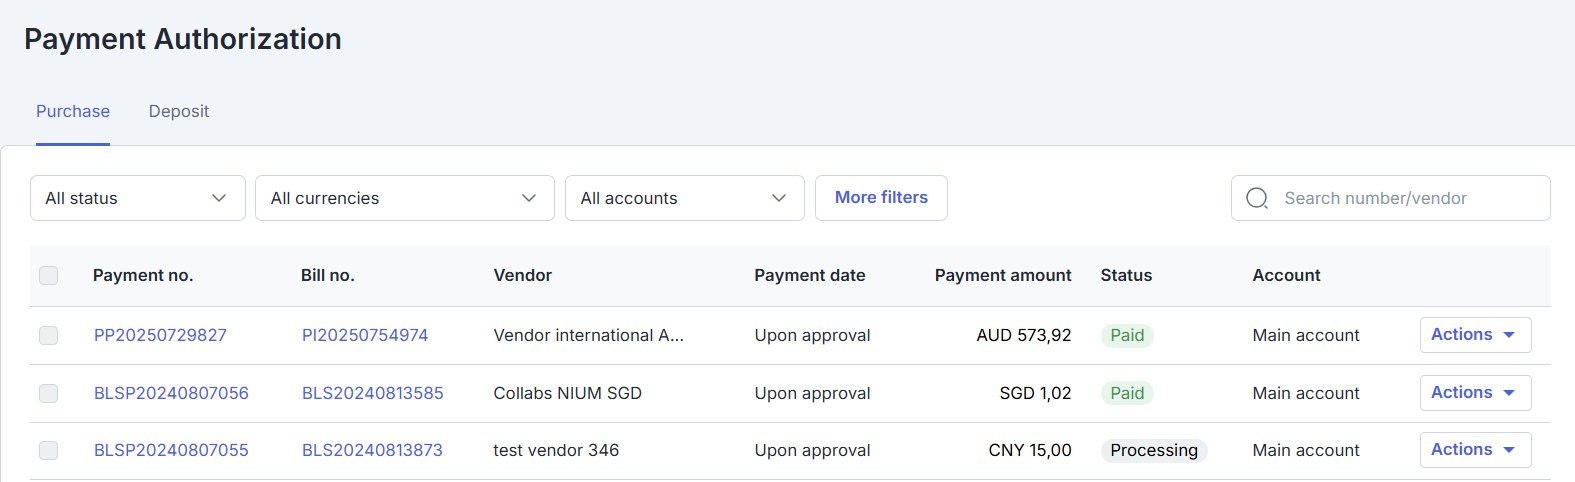View payment BLSP20240807055 details
The width and height of the screenshot is (1575, 482).
tap(171, 450)
